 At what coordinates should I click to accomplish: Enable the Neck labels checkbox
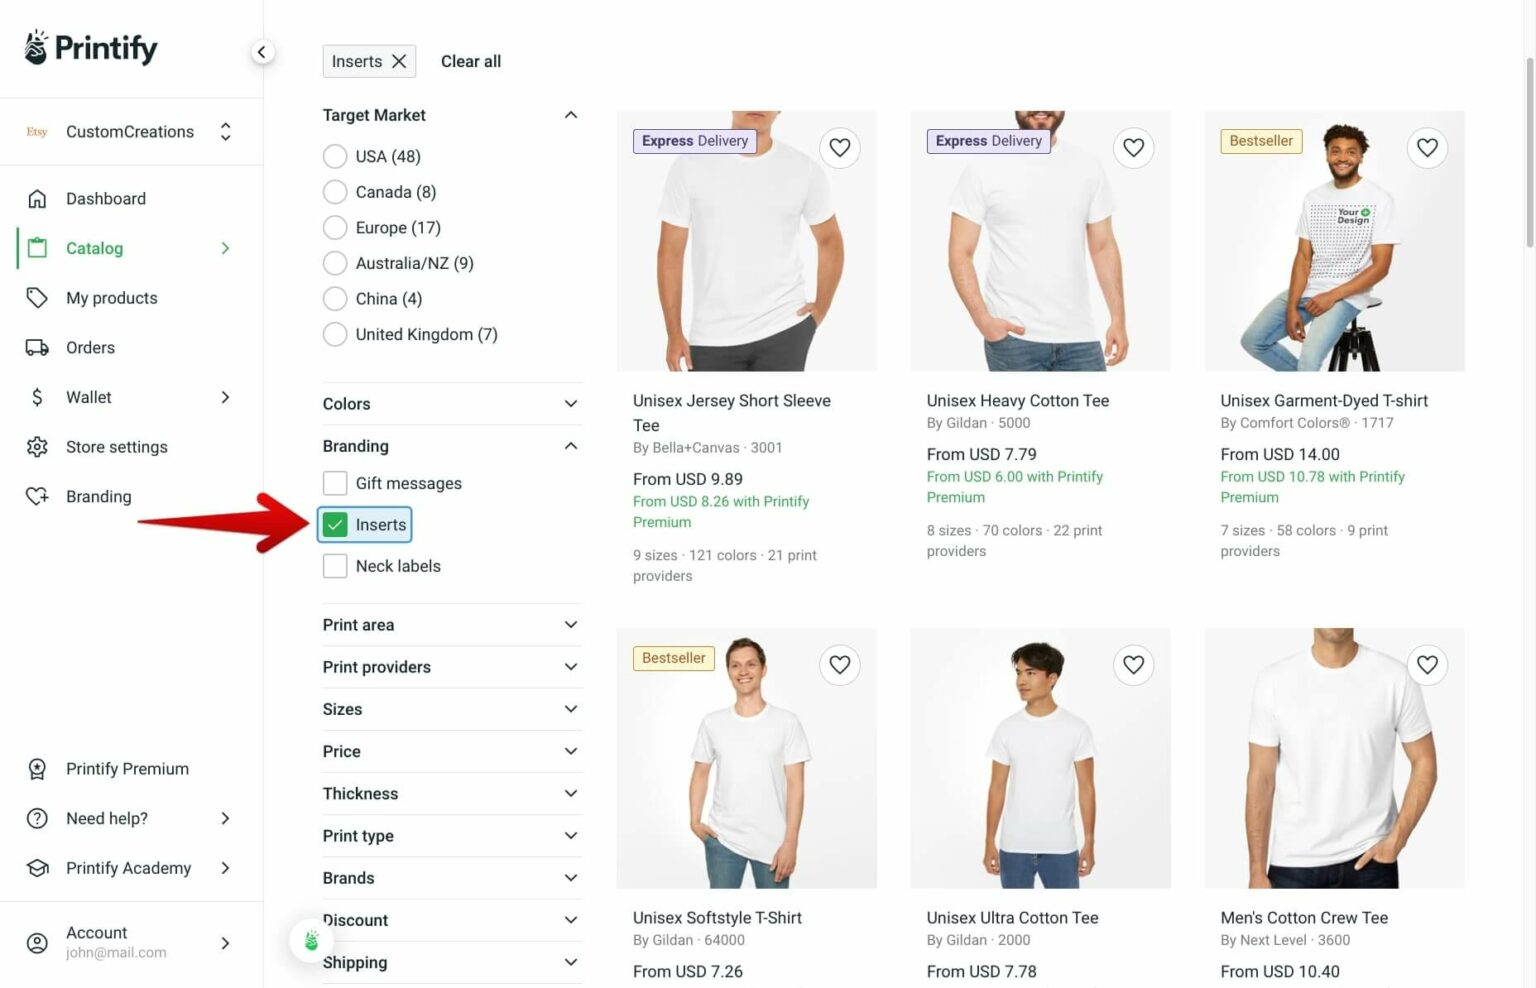point(335,566)
